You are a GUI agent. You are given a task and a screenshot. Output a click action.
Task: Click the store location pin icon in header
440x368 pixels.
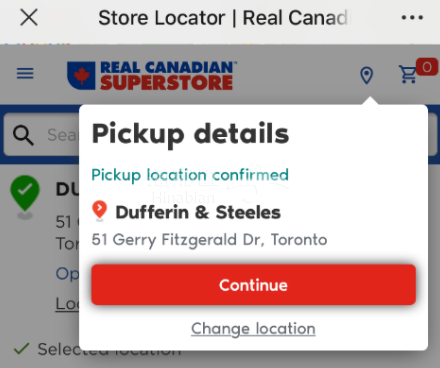[367, 75]
